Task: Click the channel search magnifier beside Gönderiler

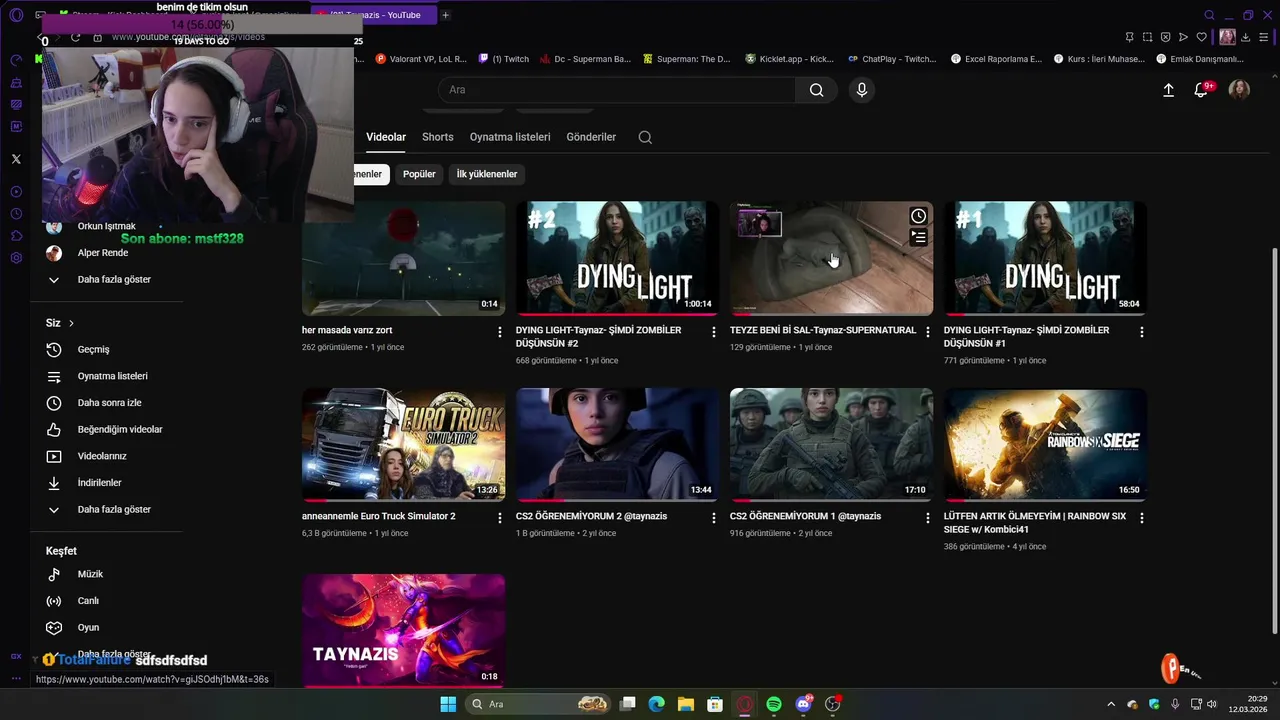Action: tap(645, 137)
